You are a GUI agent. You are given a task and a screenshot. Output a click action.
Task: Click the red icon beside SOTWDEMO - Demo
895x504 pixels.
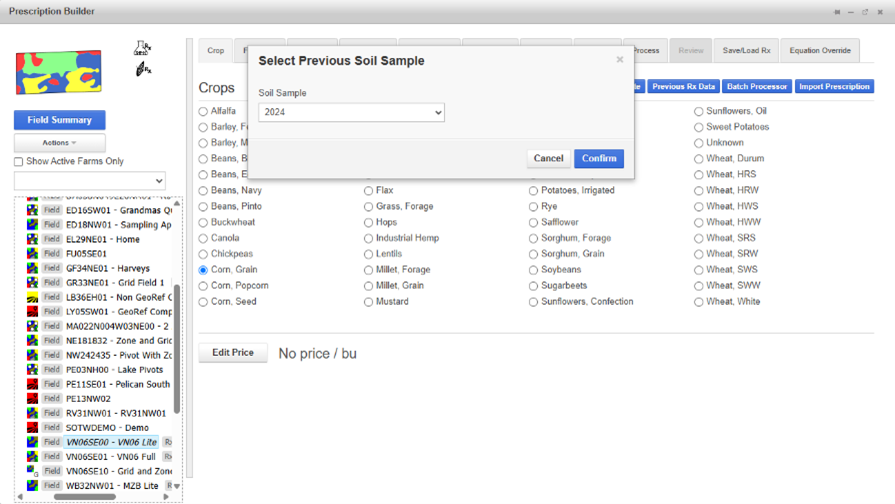coord(33,428)
